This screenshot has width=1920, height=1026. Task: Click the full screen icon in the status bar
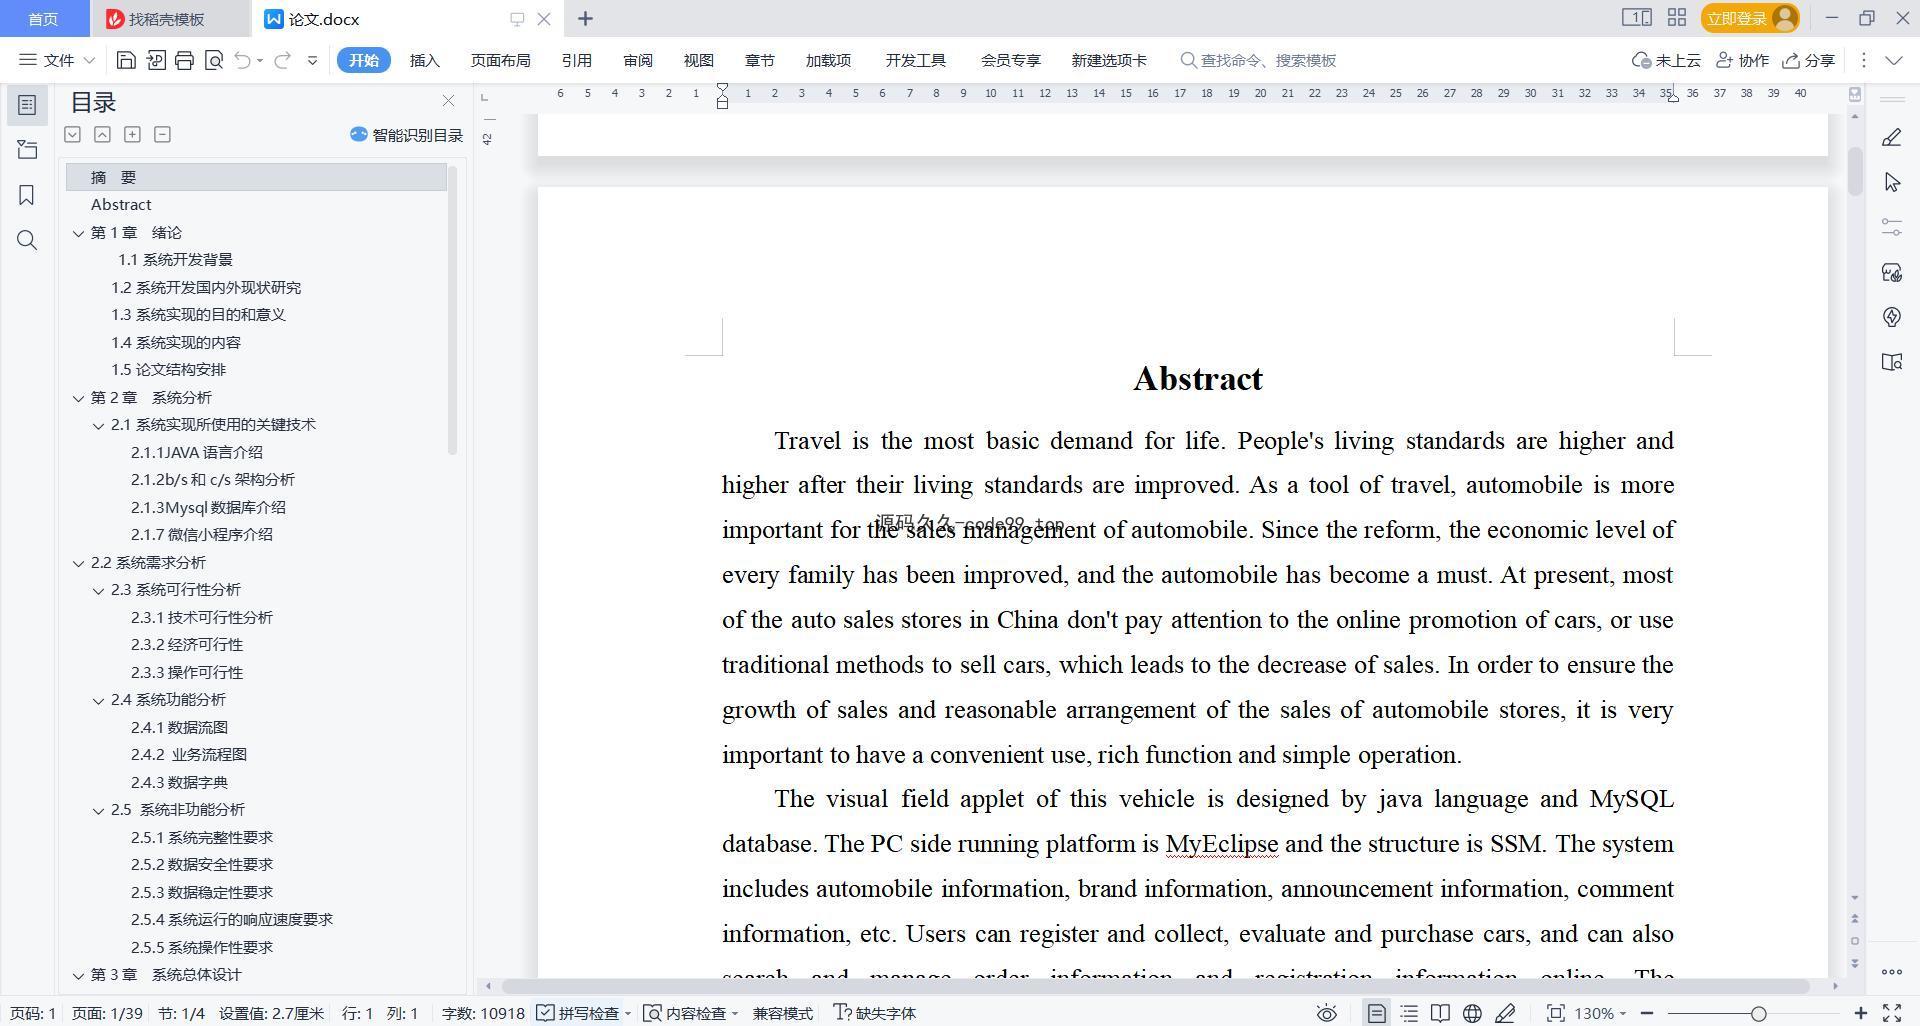coord(1892,1013)
